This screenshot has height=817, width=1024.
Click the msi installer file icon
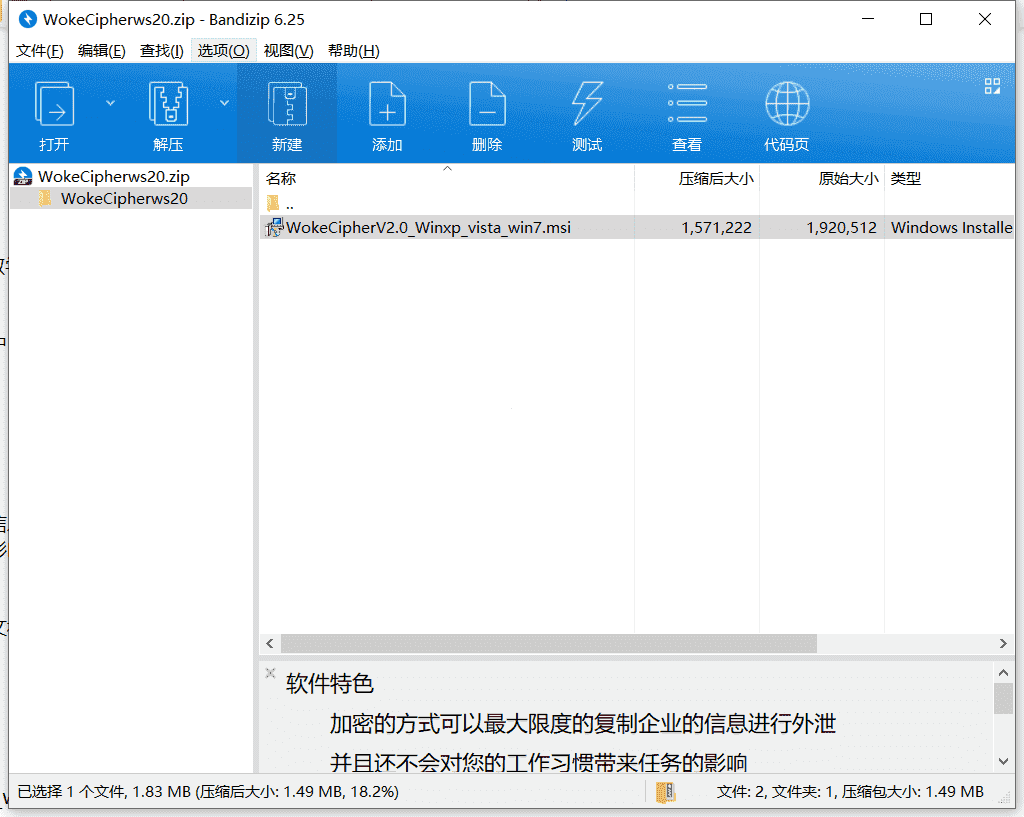[274, 227]
